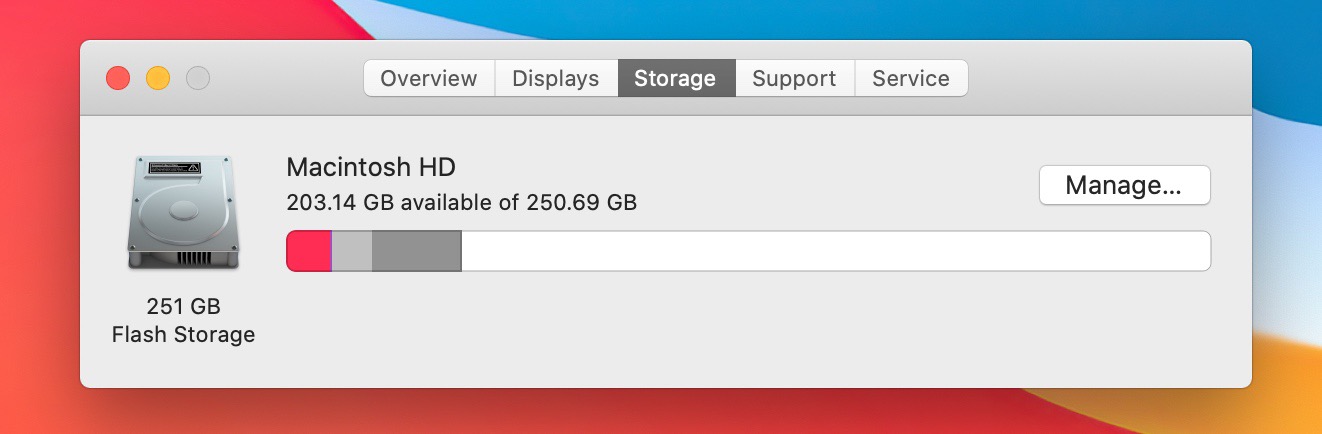Click the grayed-out zoom window button
This screenshot has width=1322, height=434.
tap(198, 78)
